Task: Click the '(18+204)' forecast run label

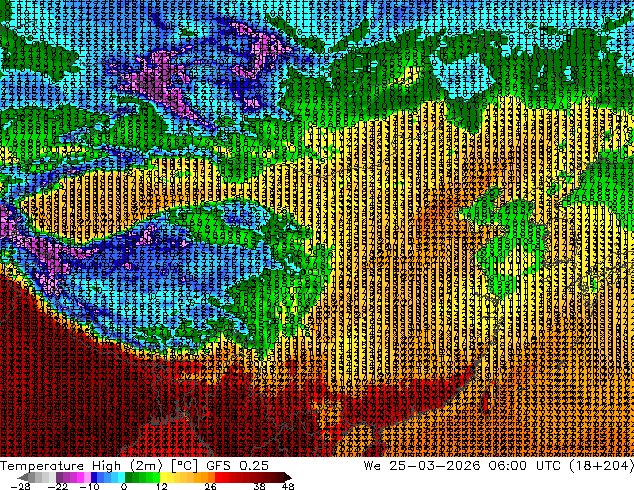Action: point(601,466)
